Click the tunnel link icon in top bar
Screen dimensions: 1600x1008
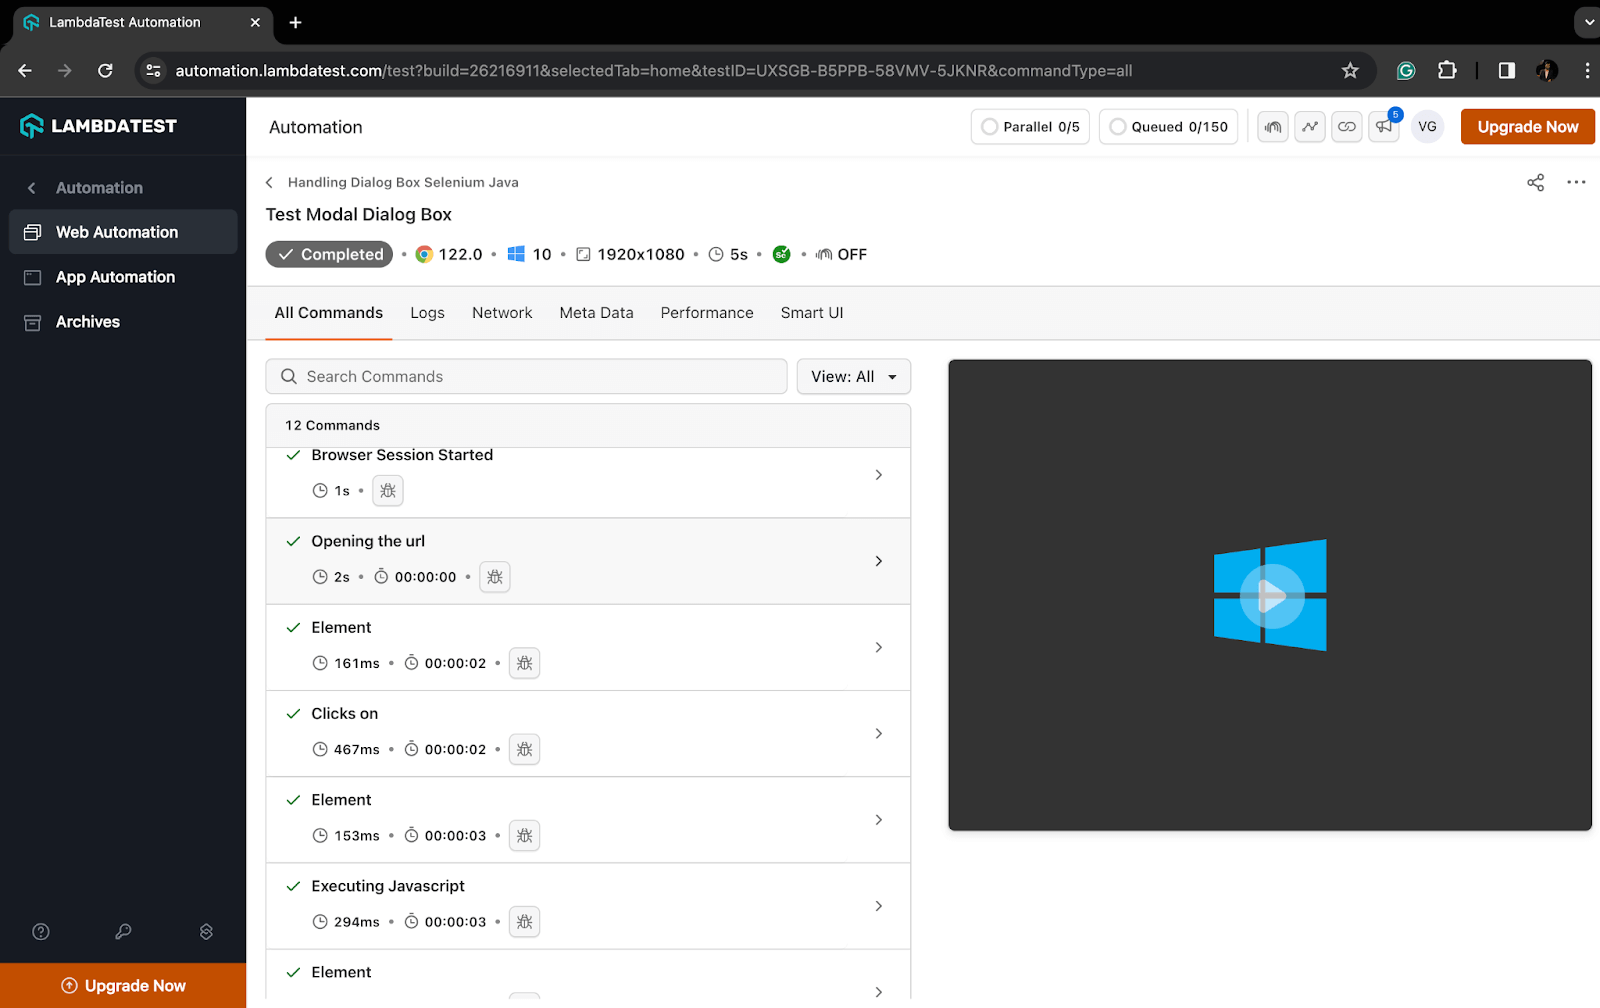1346,127
